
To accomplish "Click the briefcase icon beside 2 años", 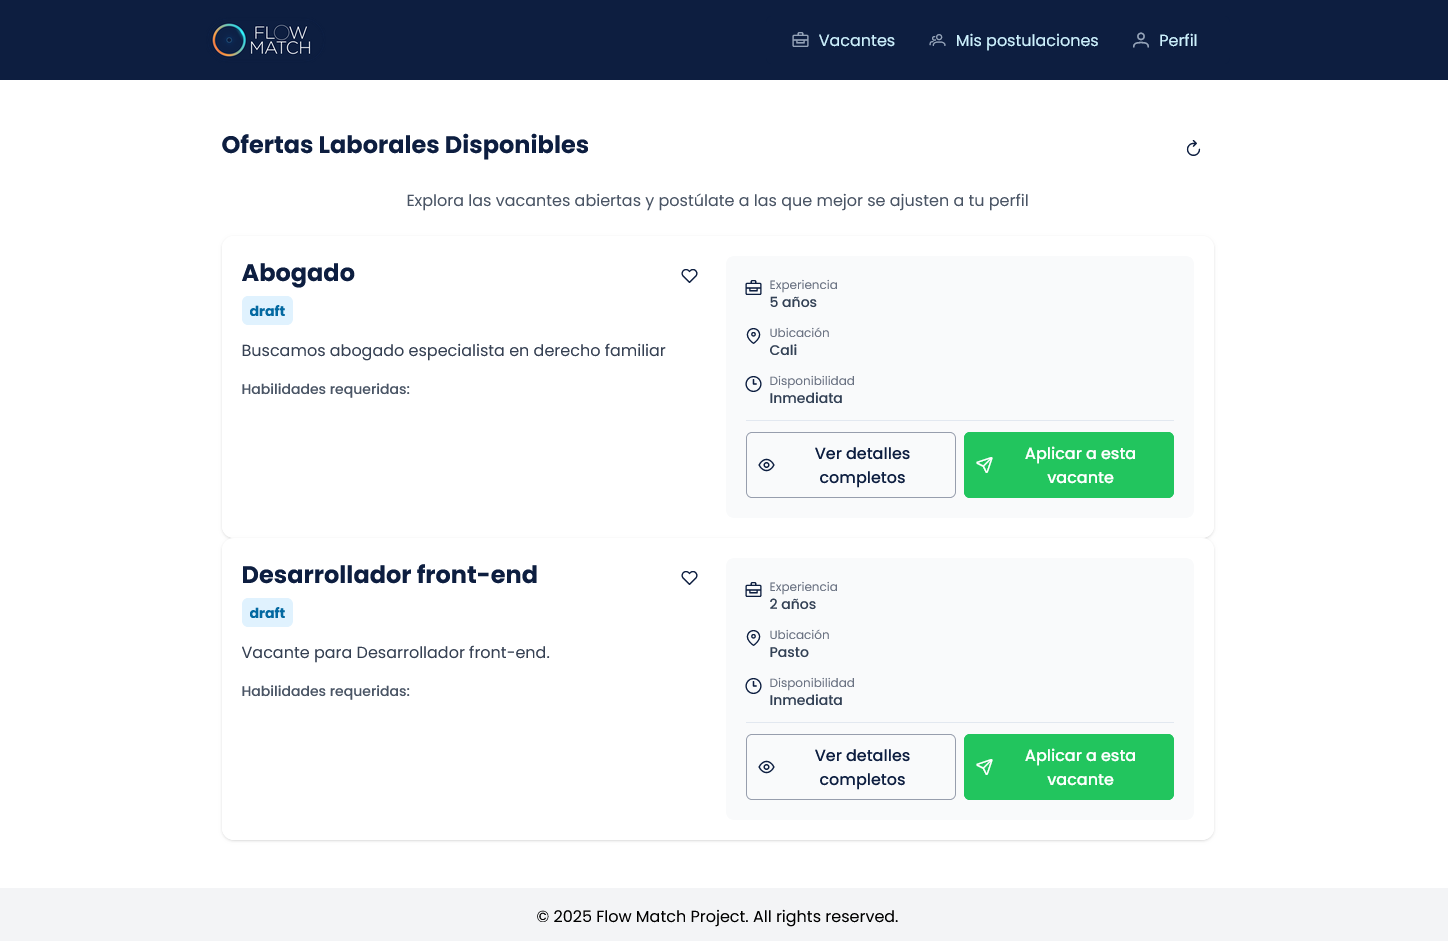I will coord(753,590).
